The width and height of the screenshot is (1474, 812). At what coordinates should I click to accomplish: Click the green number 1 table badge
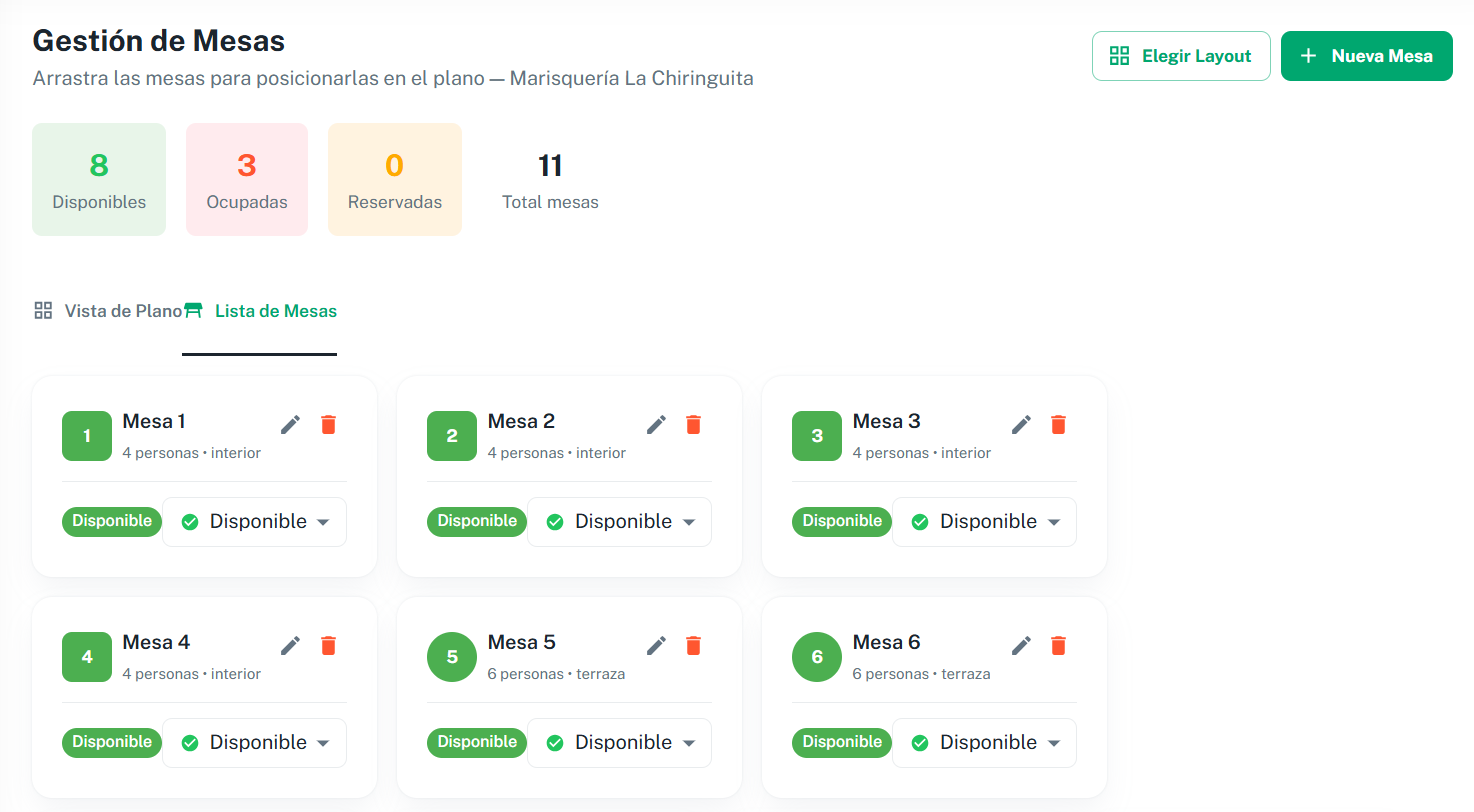(87, 436)
